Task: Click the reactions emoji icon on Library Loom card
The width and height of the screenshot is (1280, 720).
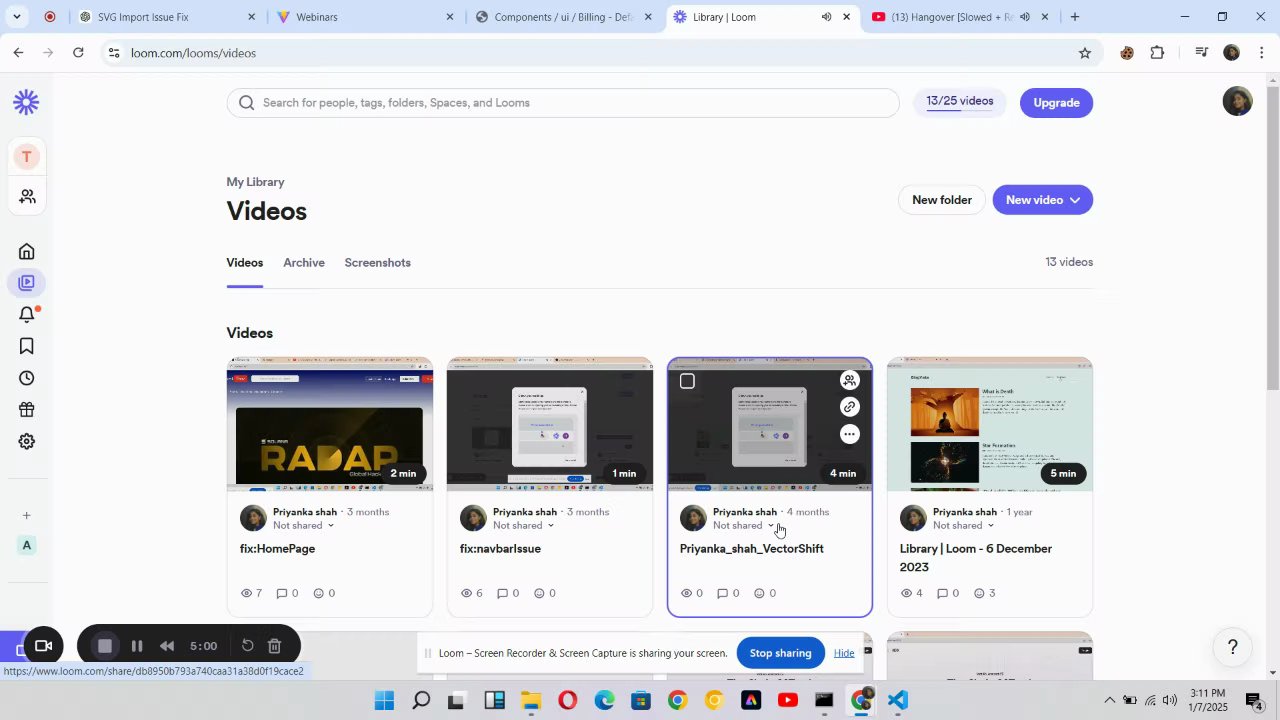Action: [979, 593]
